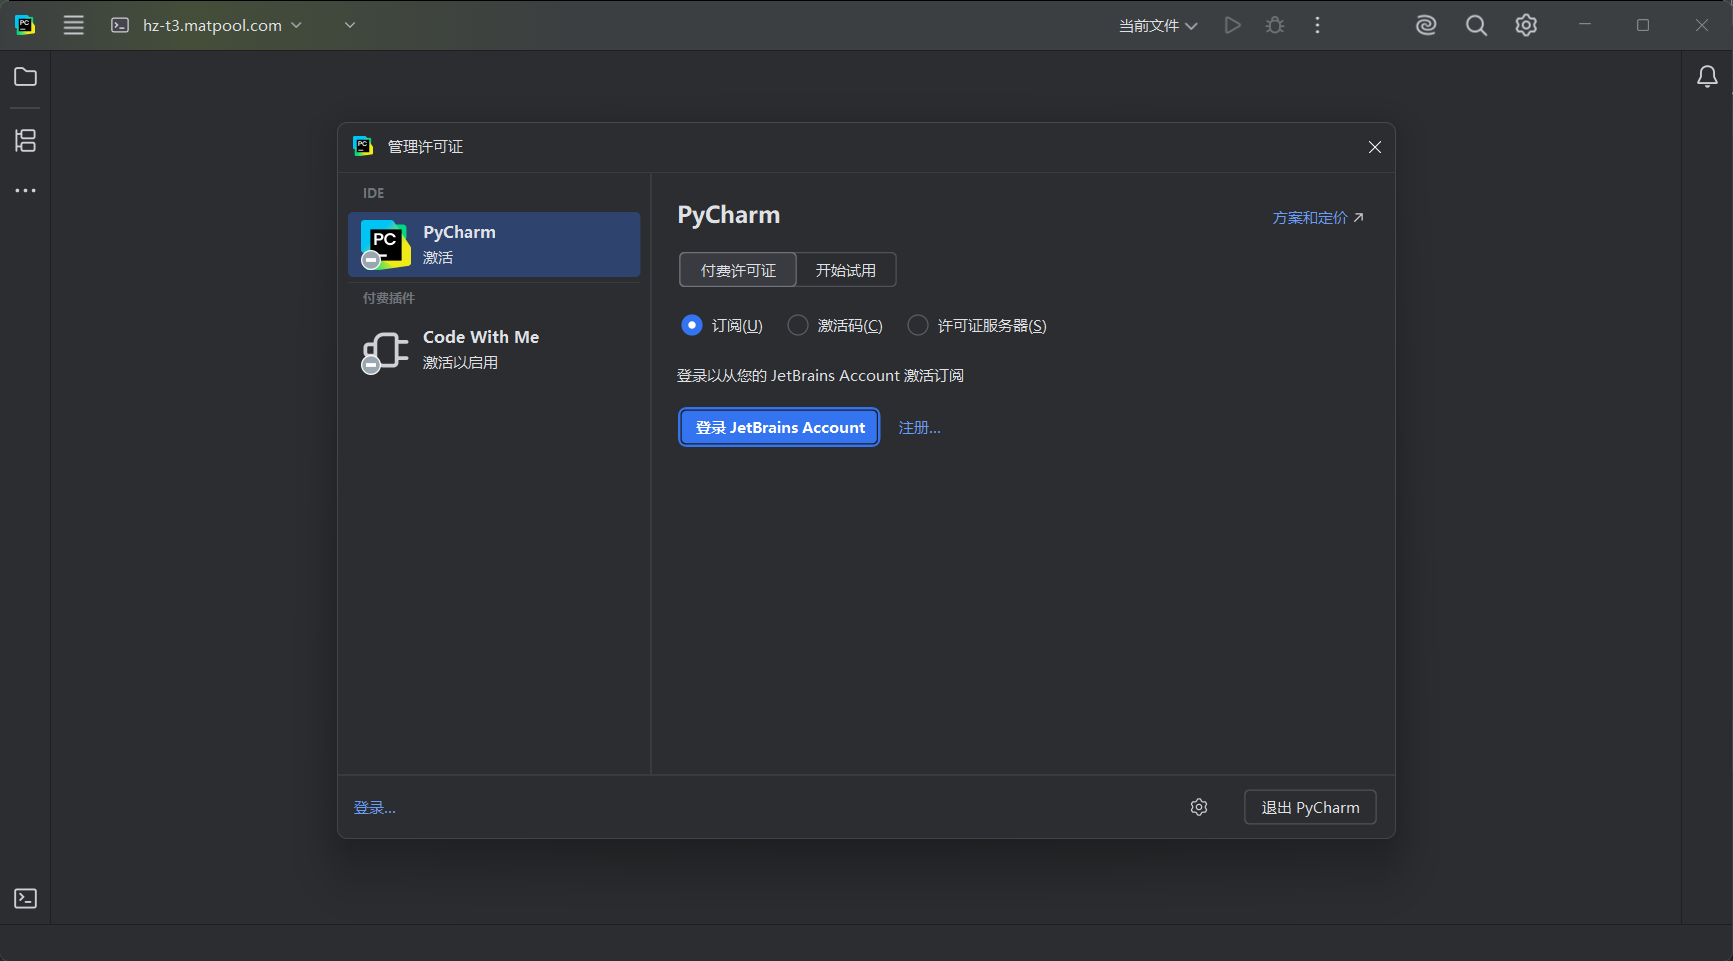Viewport: 1733px width, 961px height.
Task: Switch to the 开始试用 tab
Action: [846, 270]
